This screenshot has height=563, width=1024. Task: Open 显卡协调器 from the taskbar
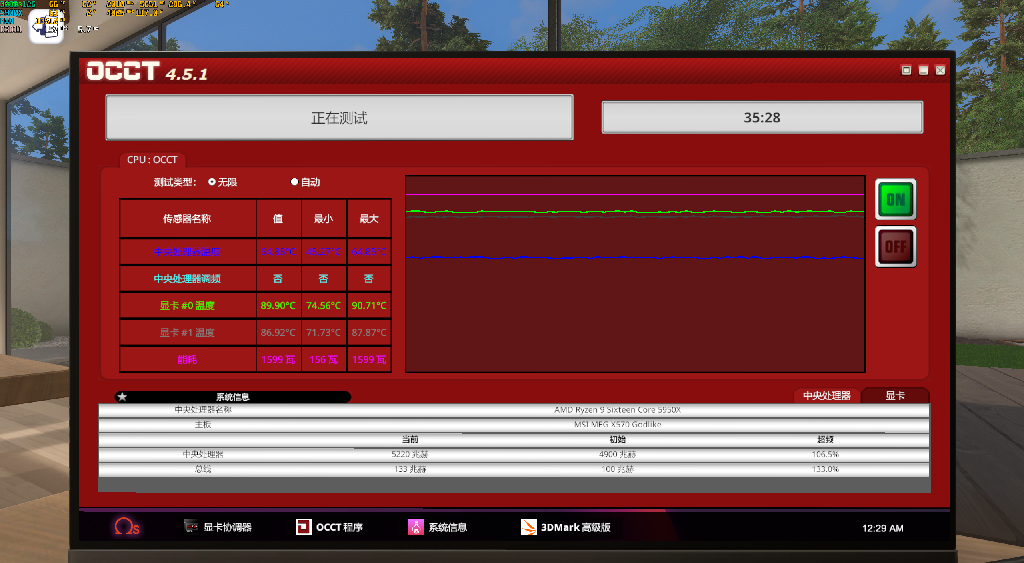pos(217,527)
